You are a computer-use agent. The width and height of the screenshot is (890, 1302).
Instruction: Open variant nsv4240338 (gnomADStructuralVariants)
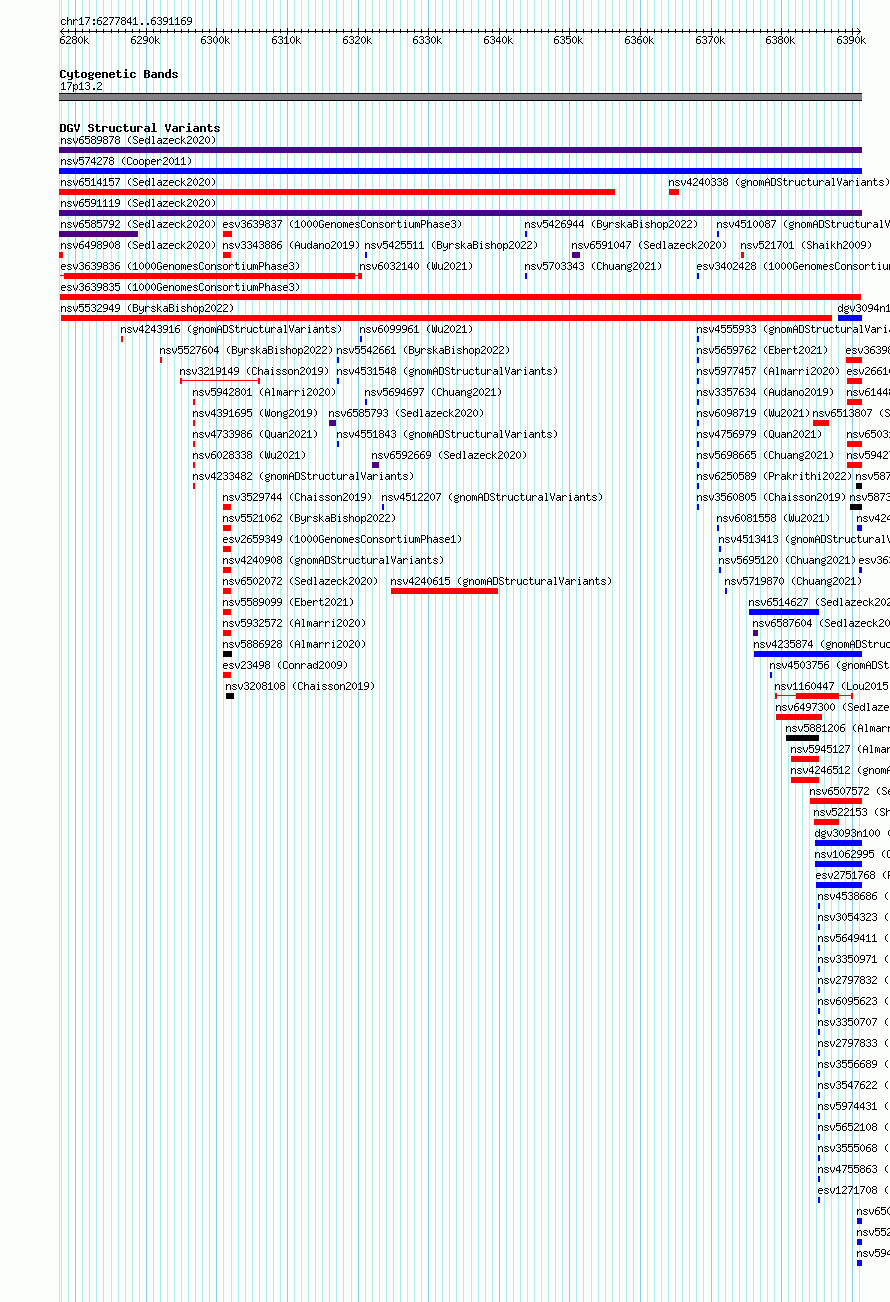778,182
